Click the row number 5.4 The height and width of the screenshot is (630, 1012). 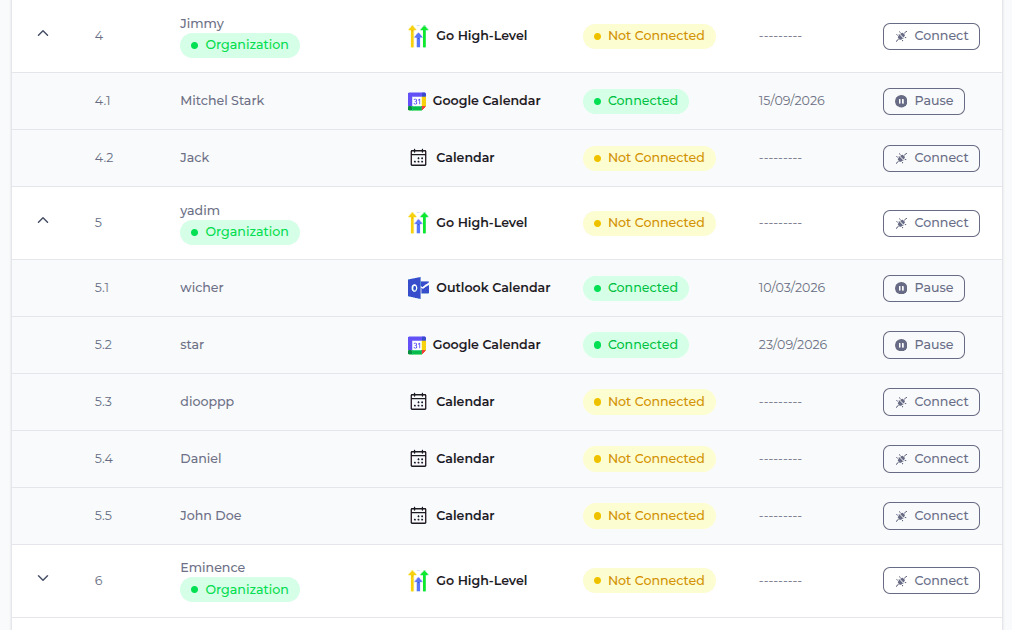(x=104, y=459)
